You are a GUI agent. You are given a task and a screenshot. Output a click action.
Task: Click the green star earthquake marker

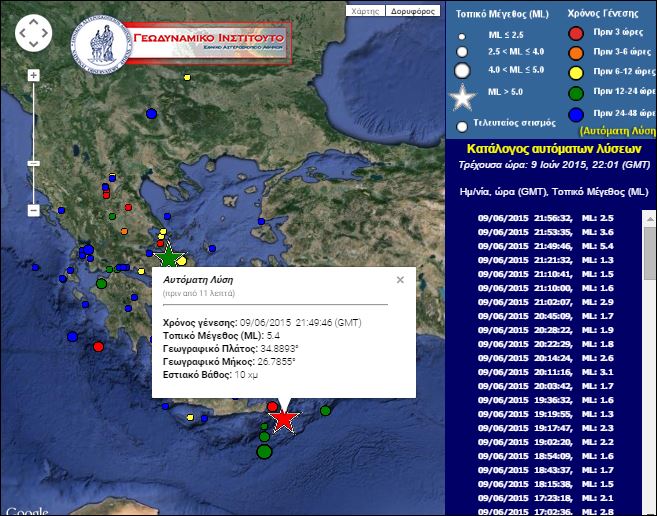pyautogui.click(x=168, y=256)
